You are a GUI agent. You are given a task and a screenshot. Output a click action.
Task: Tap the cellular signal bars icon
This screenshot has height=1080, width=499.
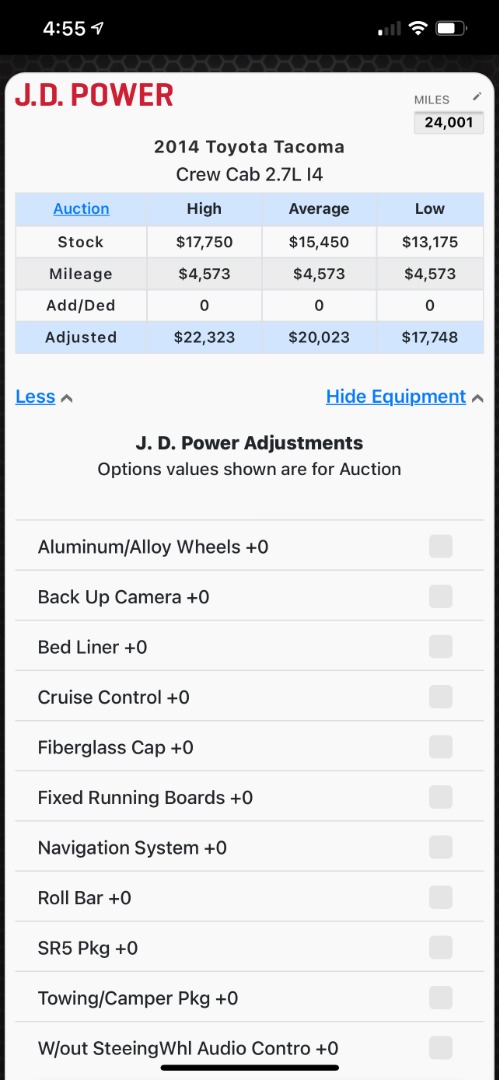390,28
